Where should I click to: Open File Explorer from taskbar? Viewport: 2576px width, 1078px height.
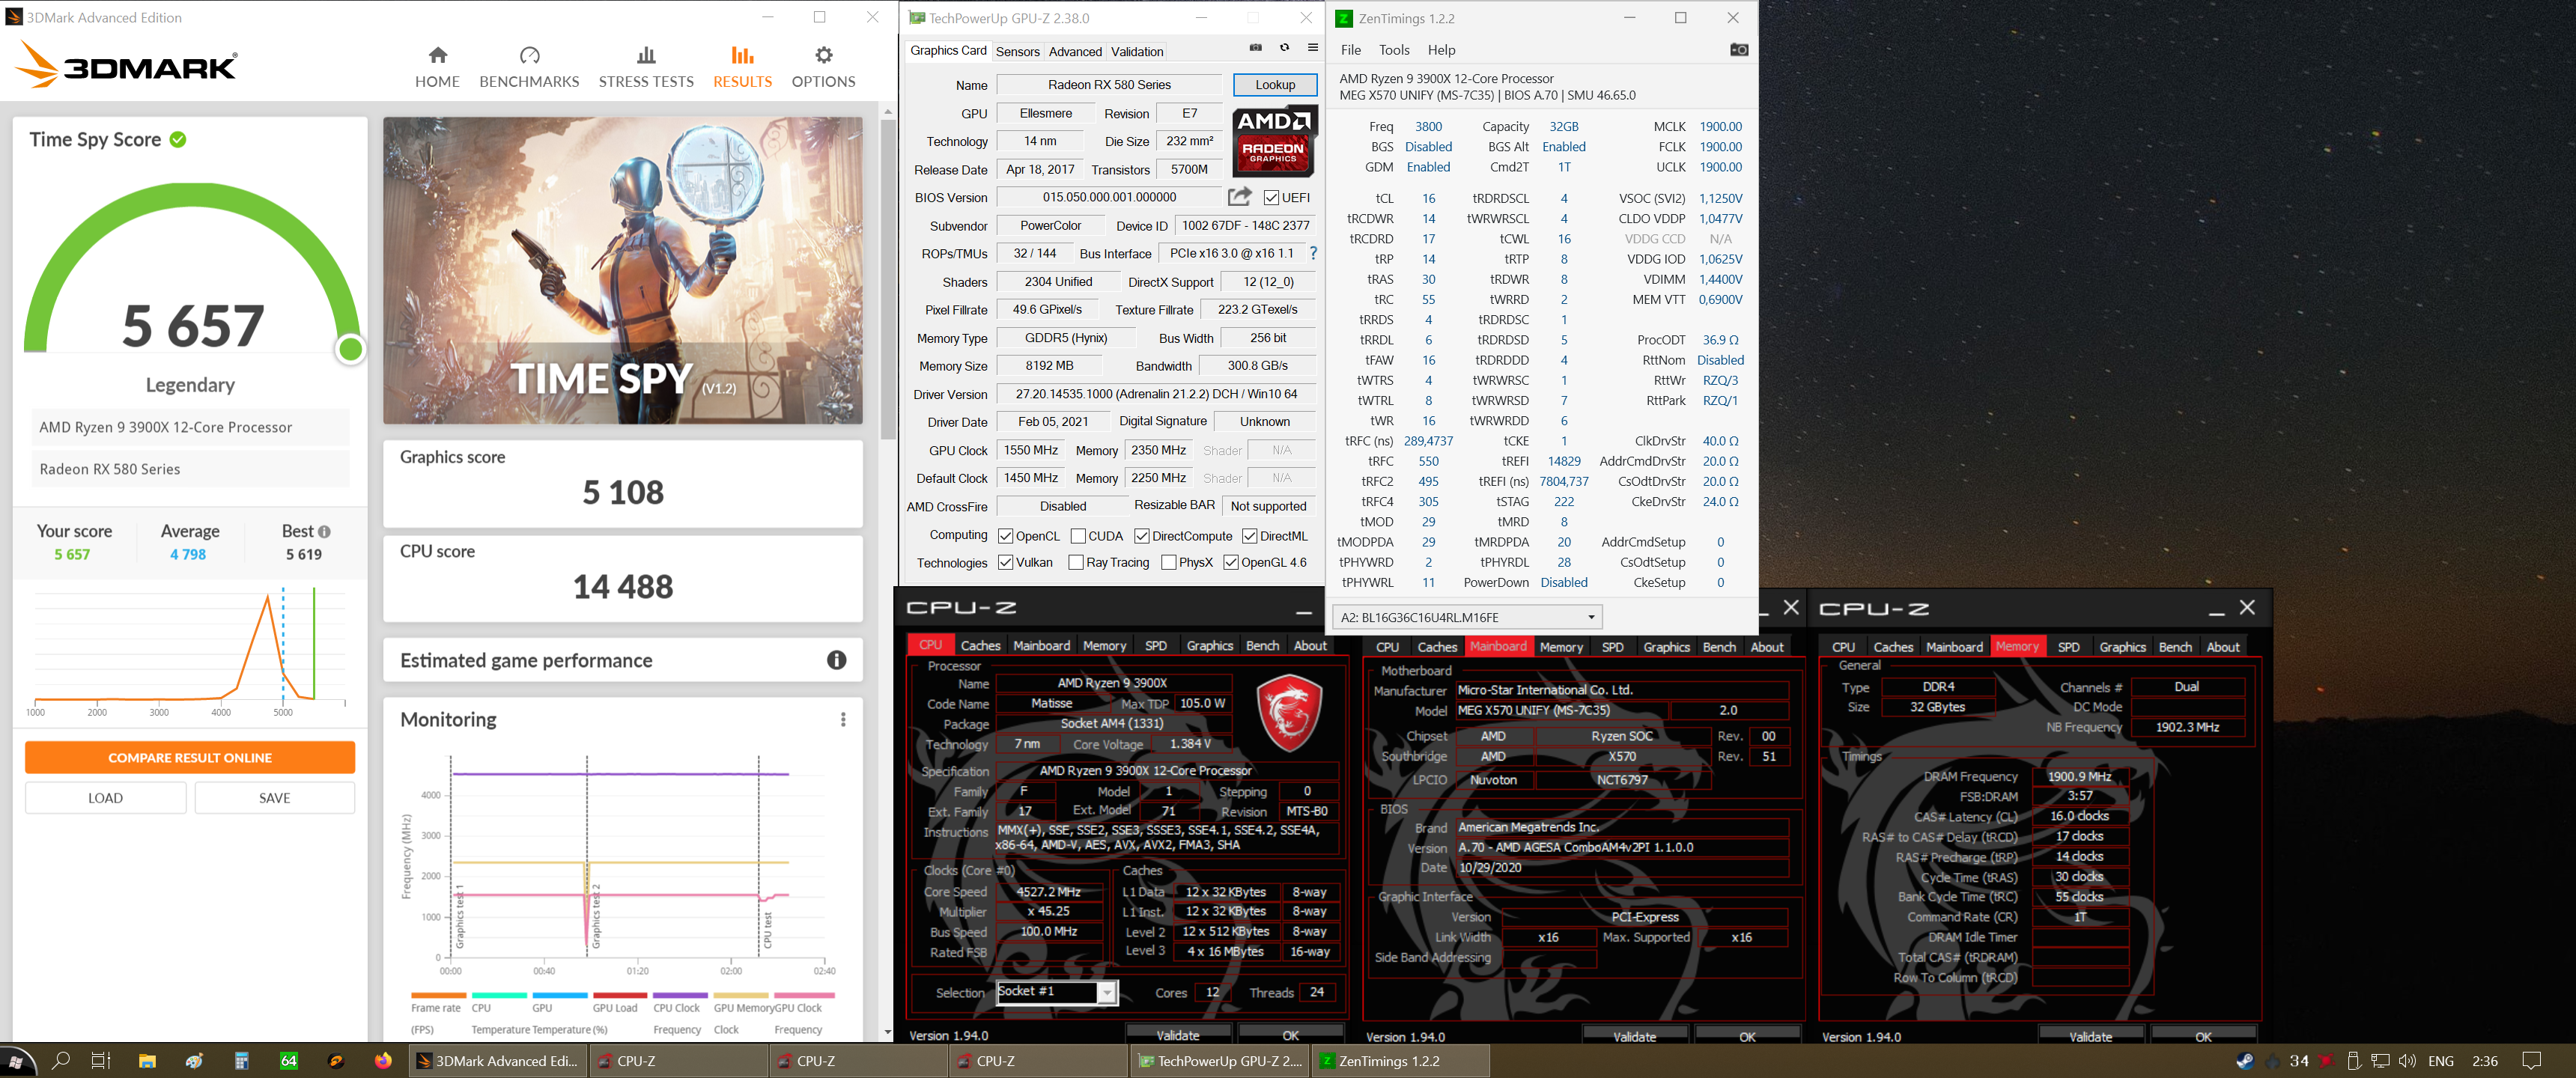147,1061
